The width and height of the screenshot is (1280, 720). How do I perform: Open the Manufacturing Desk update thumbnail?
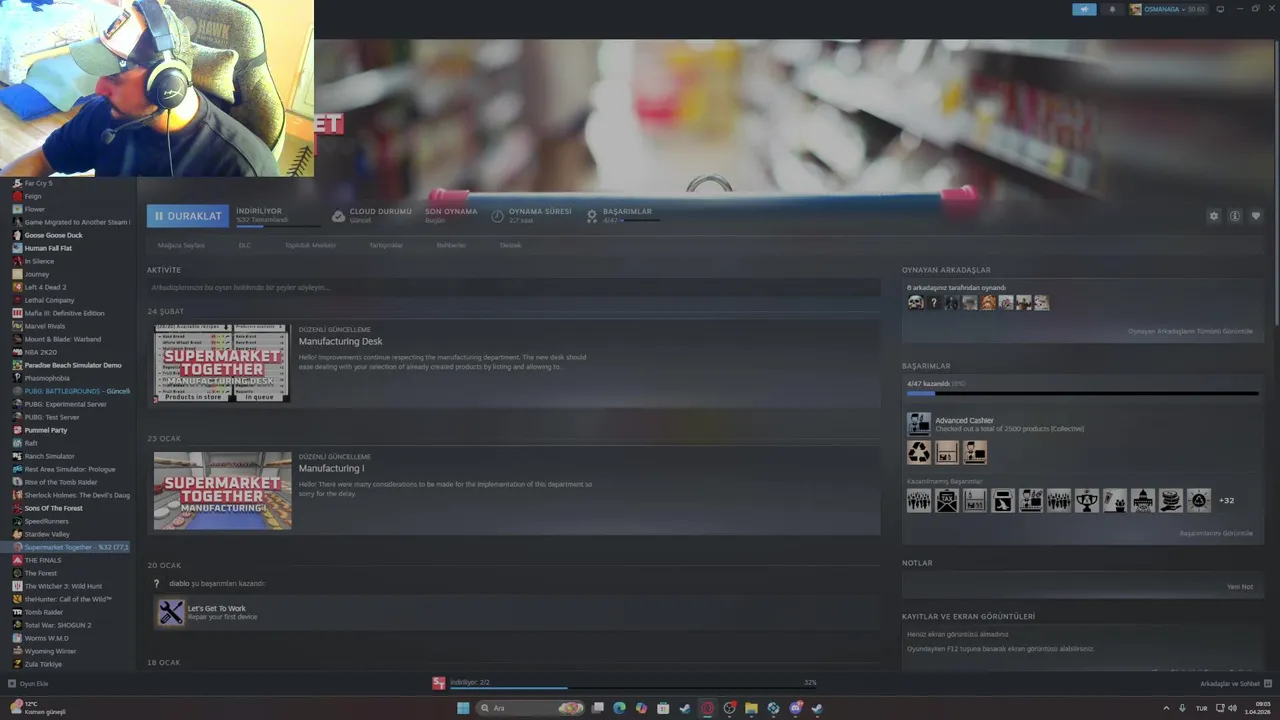[x=222, y=363]
